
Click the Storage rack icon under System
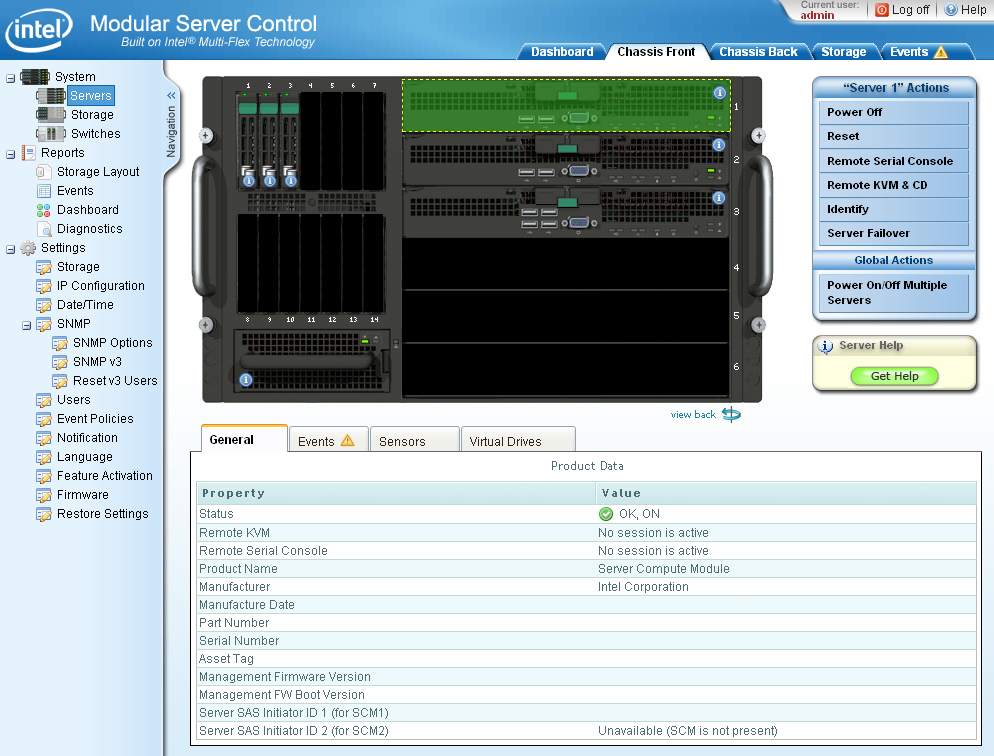(51, 115)
